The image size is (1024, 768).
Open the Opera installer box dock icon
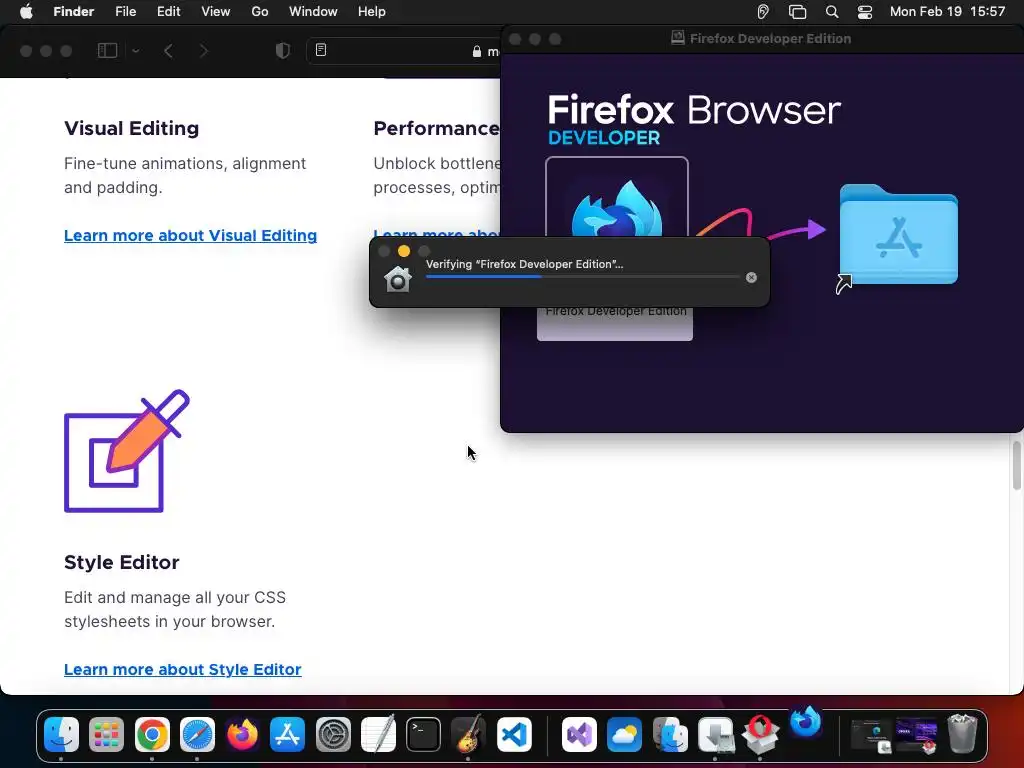click(x=760, y=735)
